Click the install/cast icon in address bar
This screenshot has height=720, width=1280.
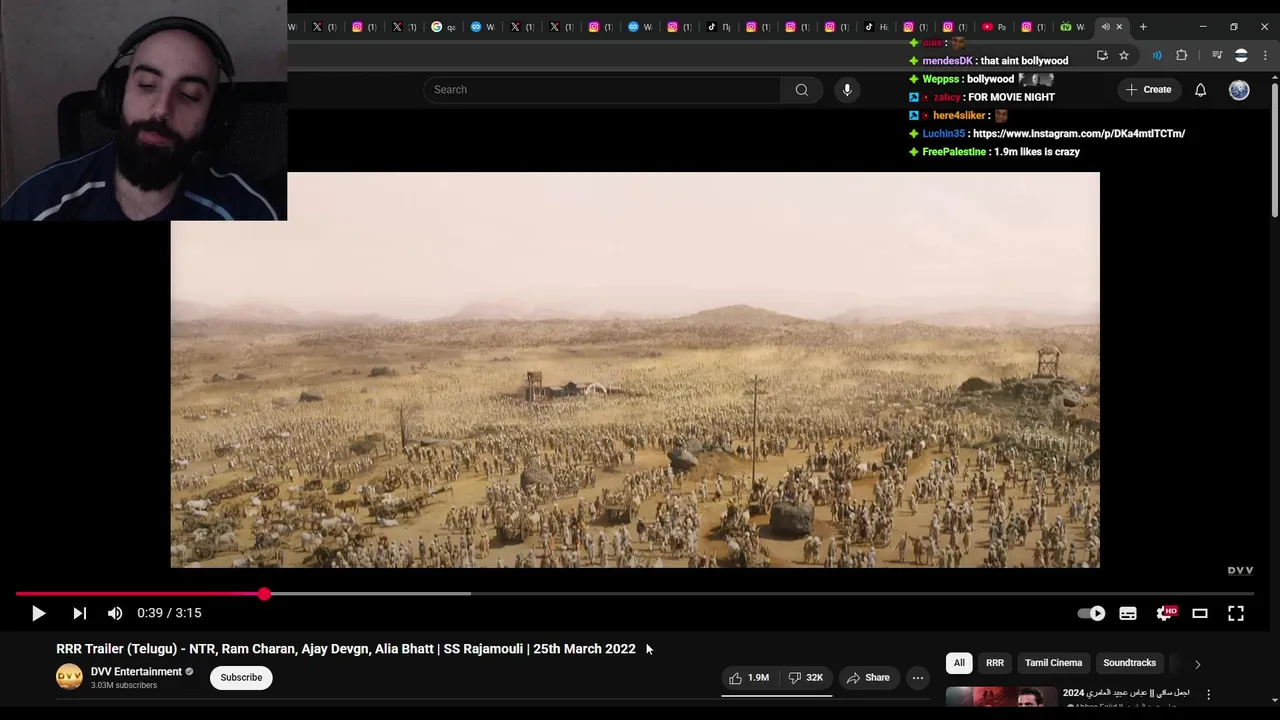click(x=1102, y=55)
